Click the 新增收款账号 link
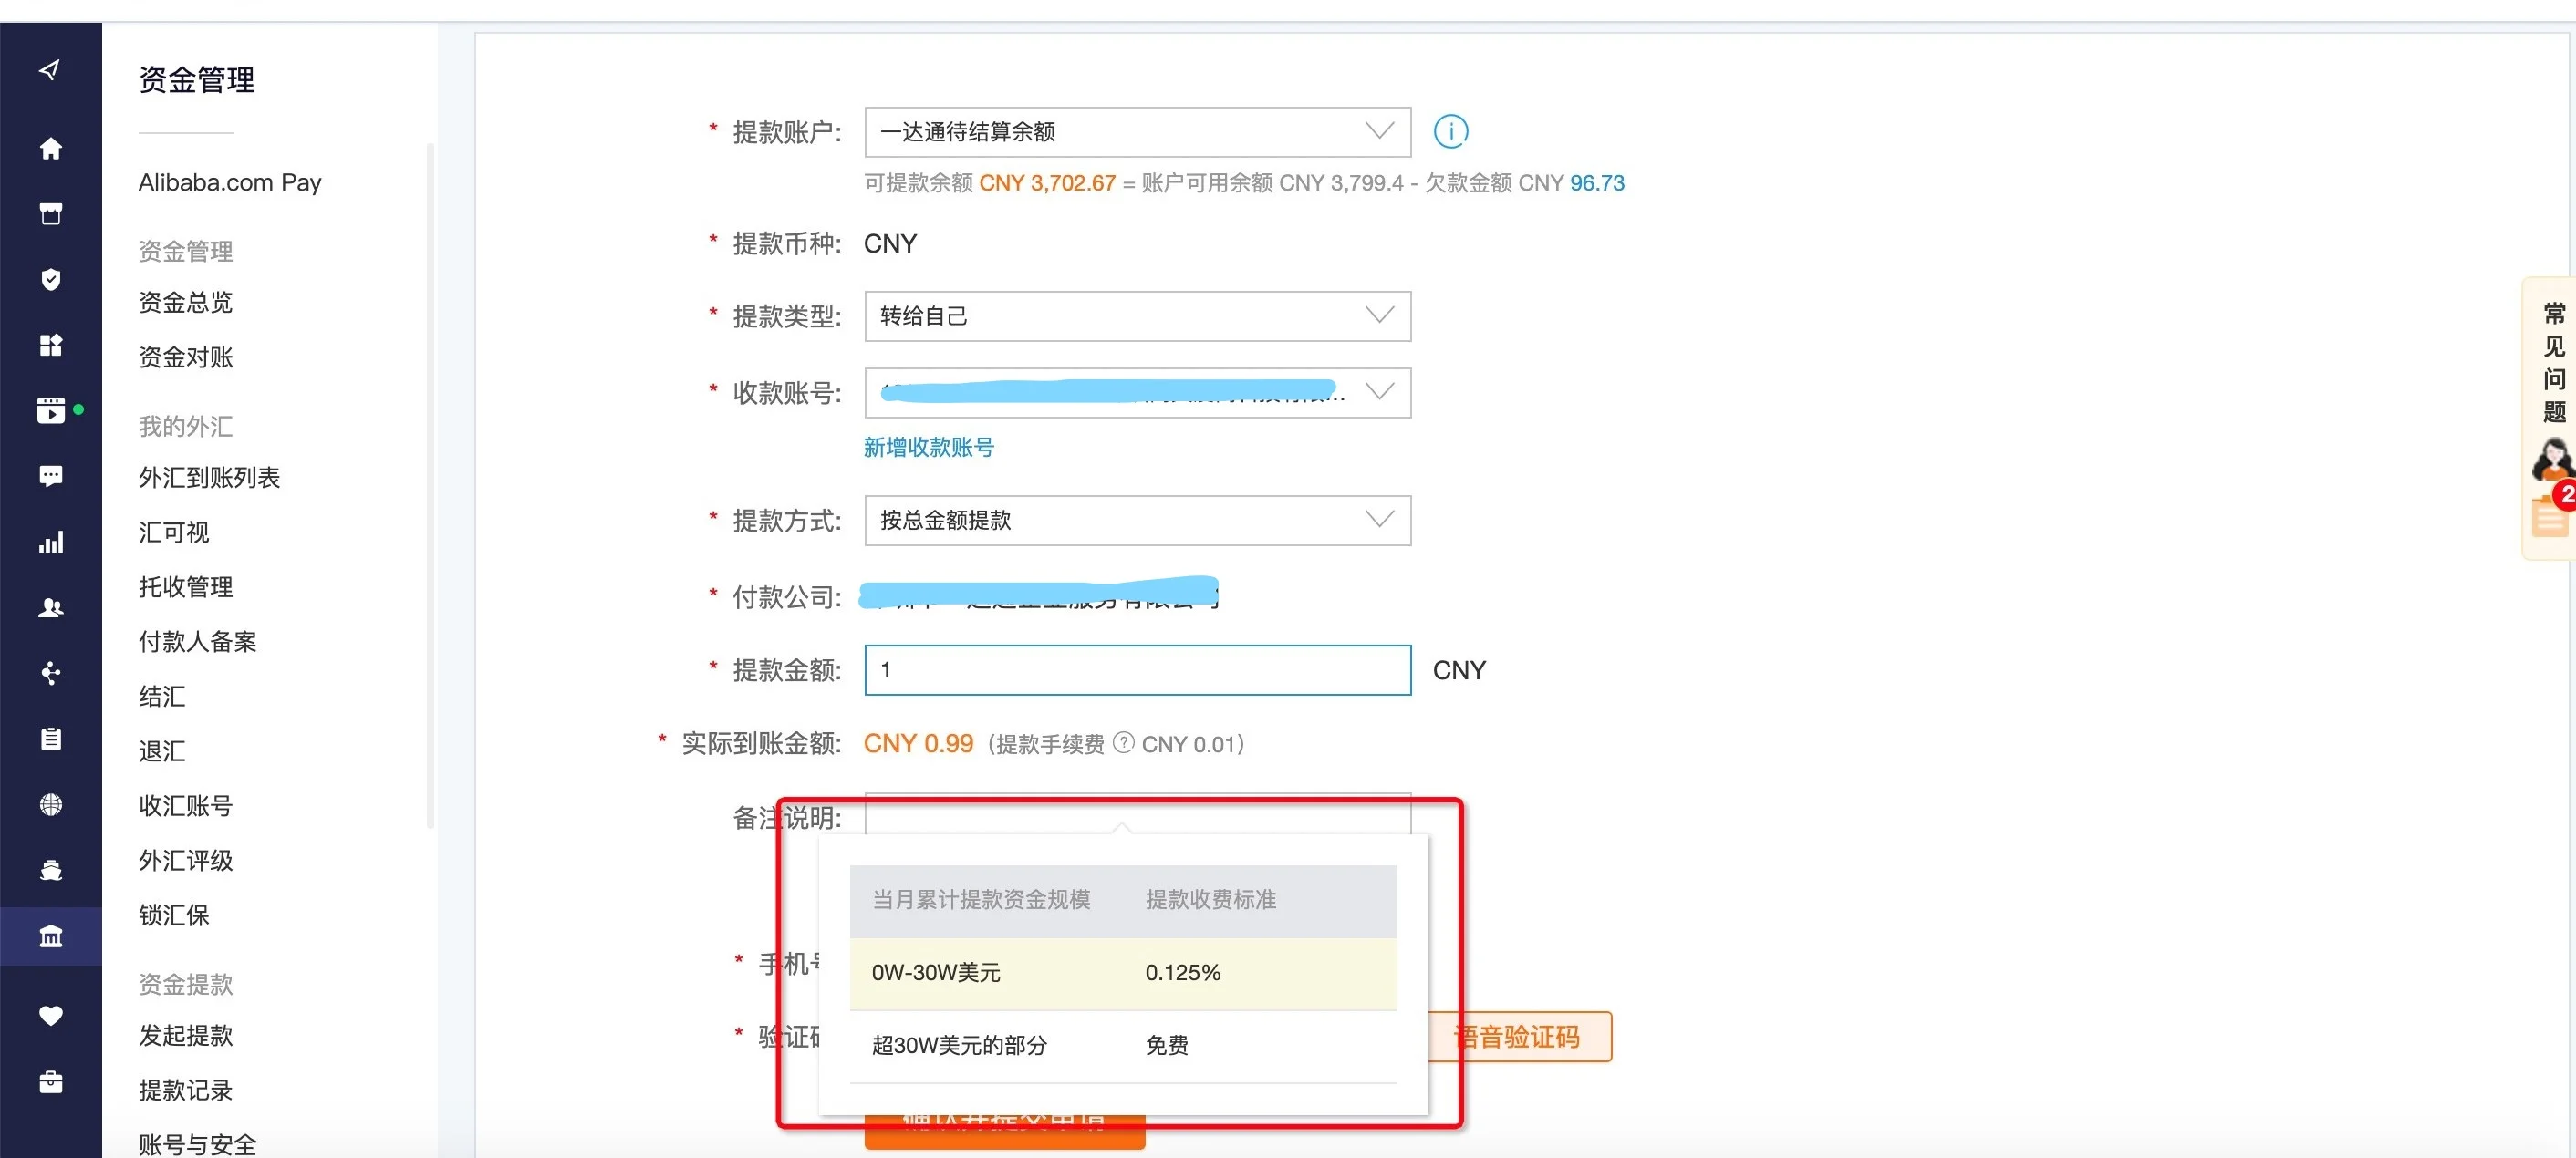Screen dimensions: 2576x1158 [927, 445]
